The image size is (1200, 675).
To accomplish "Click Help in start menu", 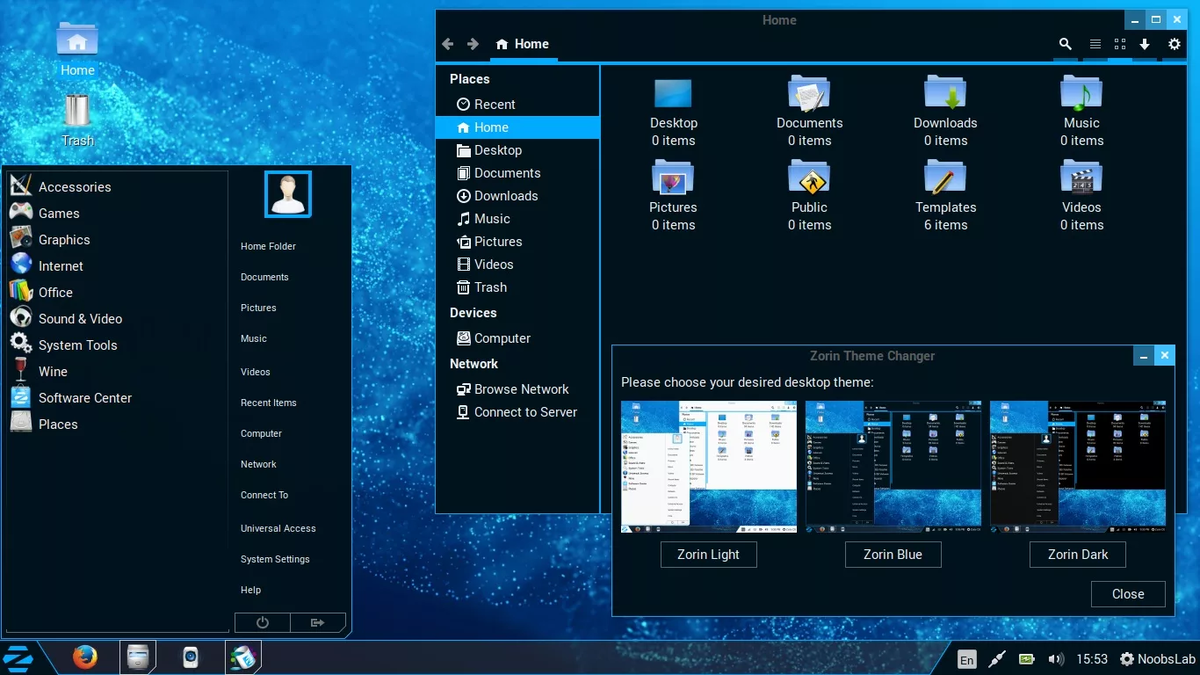I will (250, 590).
